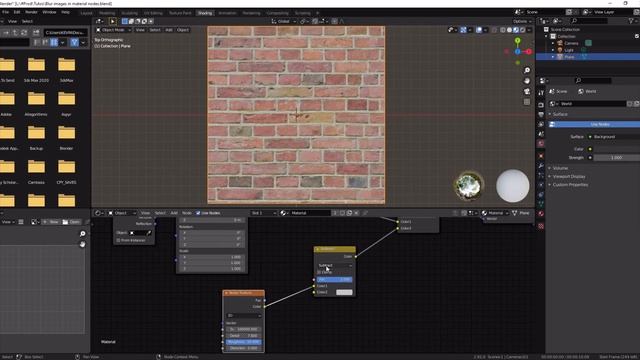This screenshot has width=640, height=360.
Task: Switch to solid viewport shading
Action: (509, 30)
